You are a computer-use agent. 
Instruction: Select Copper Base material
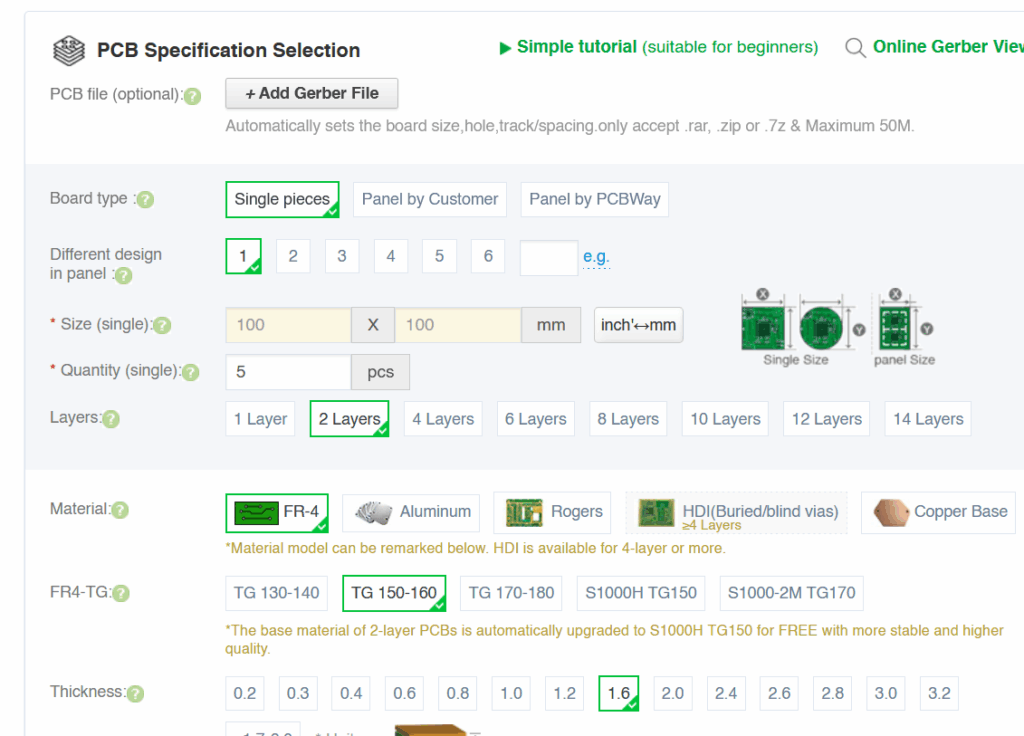click(x=938, y=513)
